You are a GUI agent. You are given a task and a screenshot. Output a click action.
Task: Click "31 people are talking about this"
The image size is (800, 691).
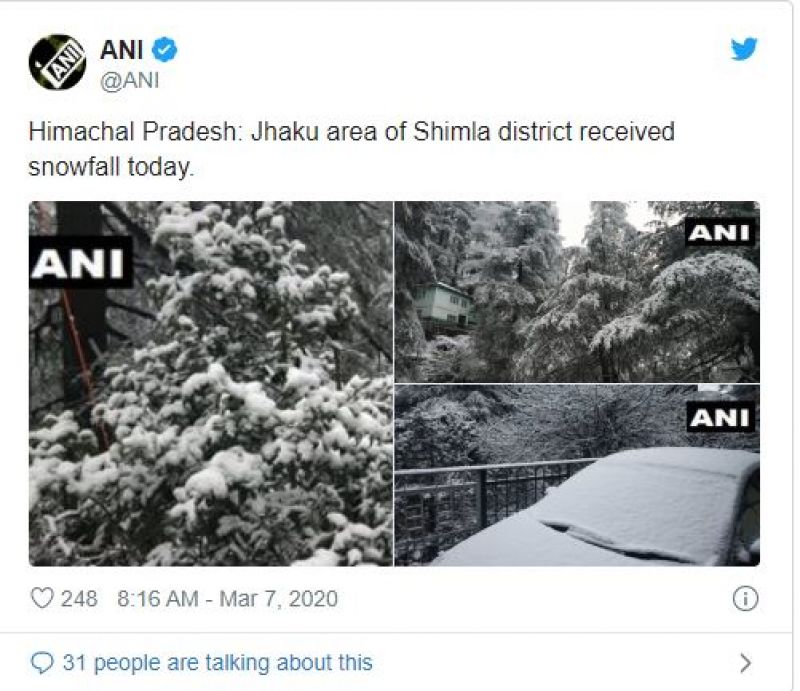click(217, 662)
